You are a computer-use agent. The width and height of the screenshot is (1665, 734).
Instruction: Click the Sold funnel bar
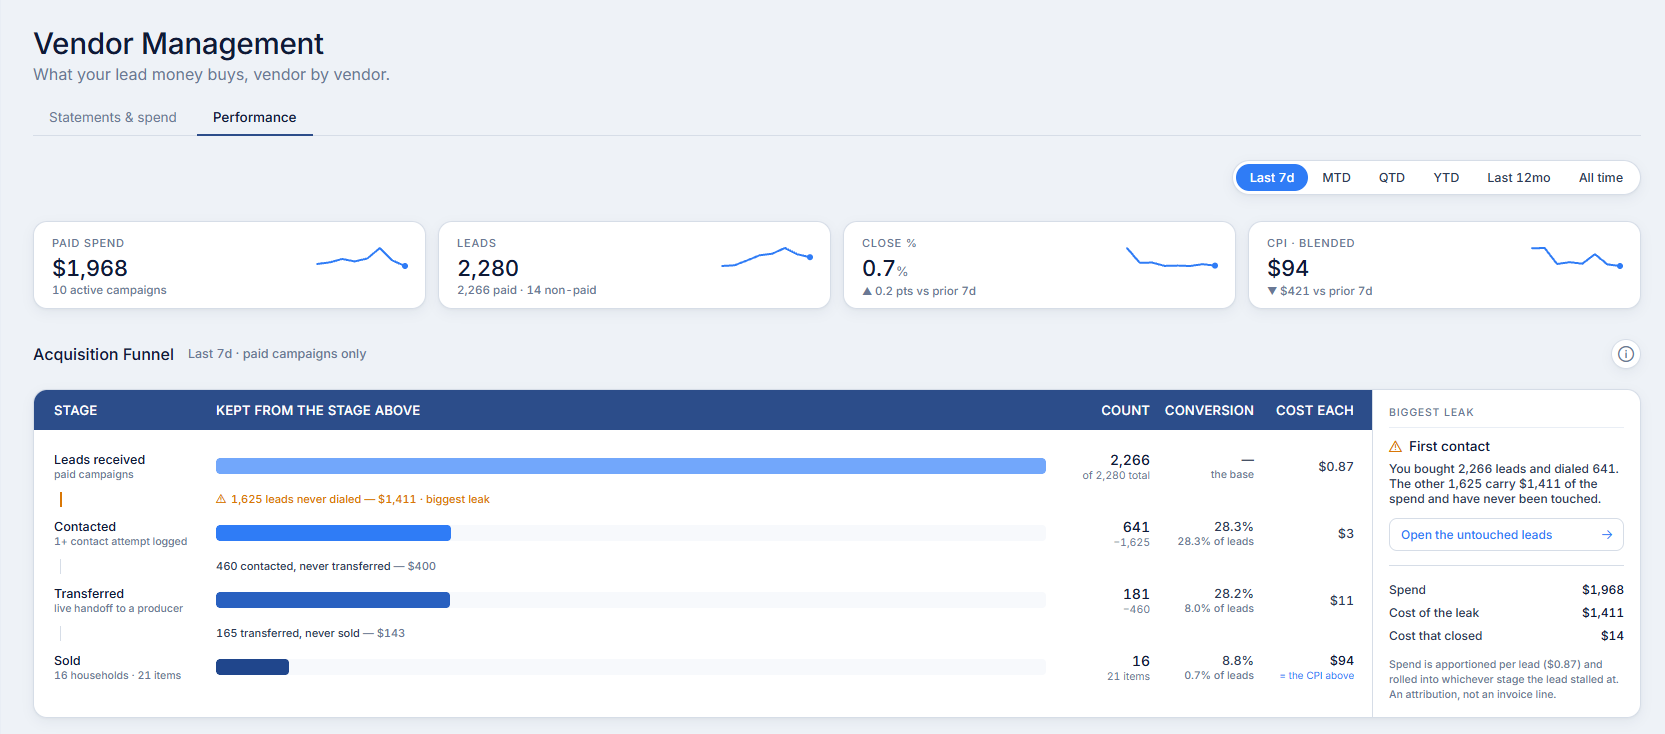[x=252, y=667]
